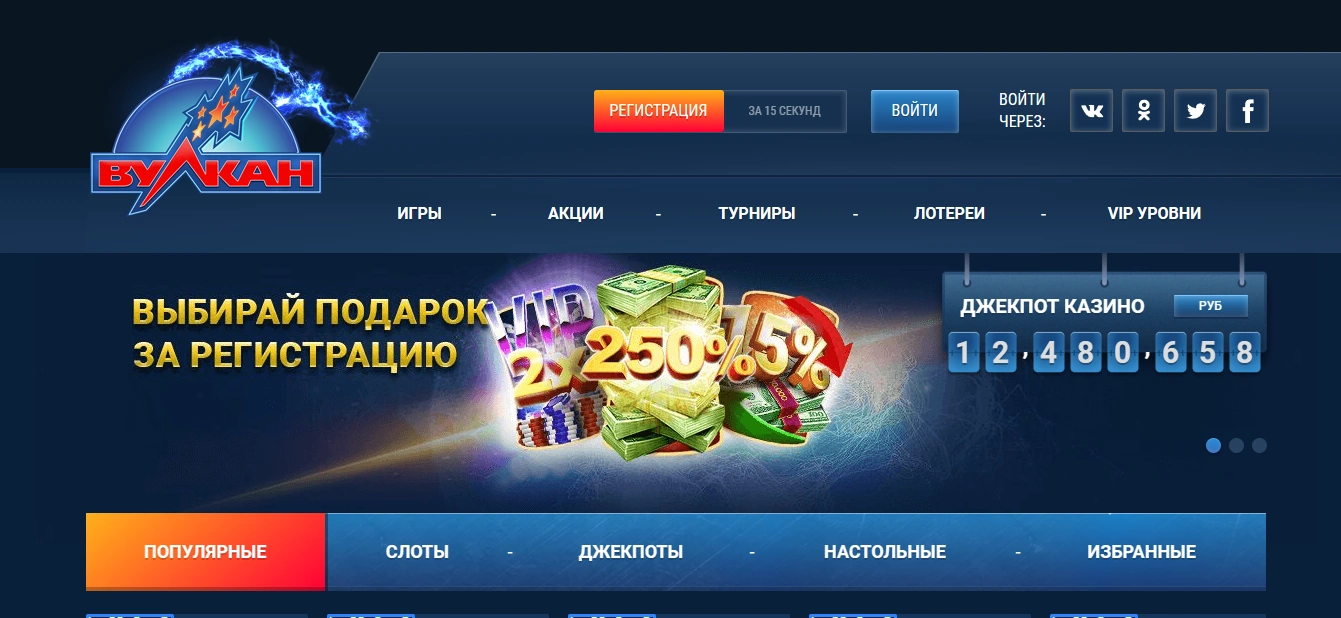Open the ИГРЫ menu item
The width and height of the screenshot is (1341, 618).
(x=419, y=213)
